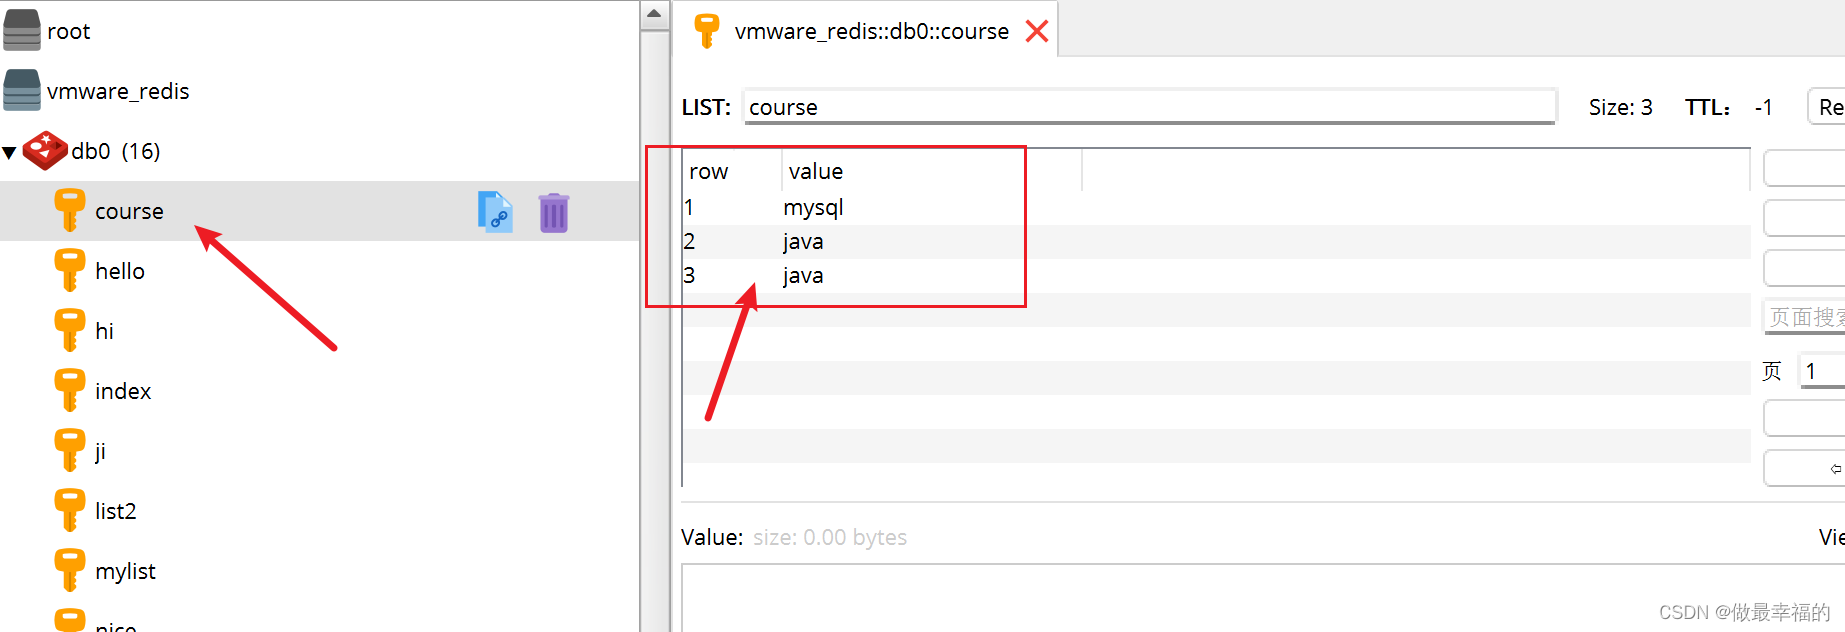The image size is (1845, 632).
Task: Click the vmware_redis connection label
Action: 118,91
